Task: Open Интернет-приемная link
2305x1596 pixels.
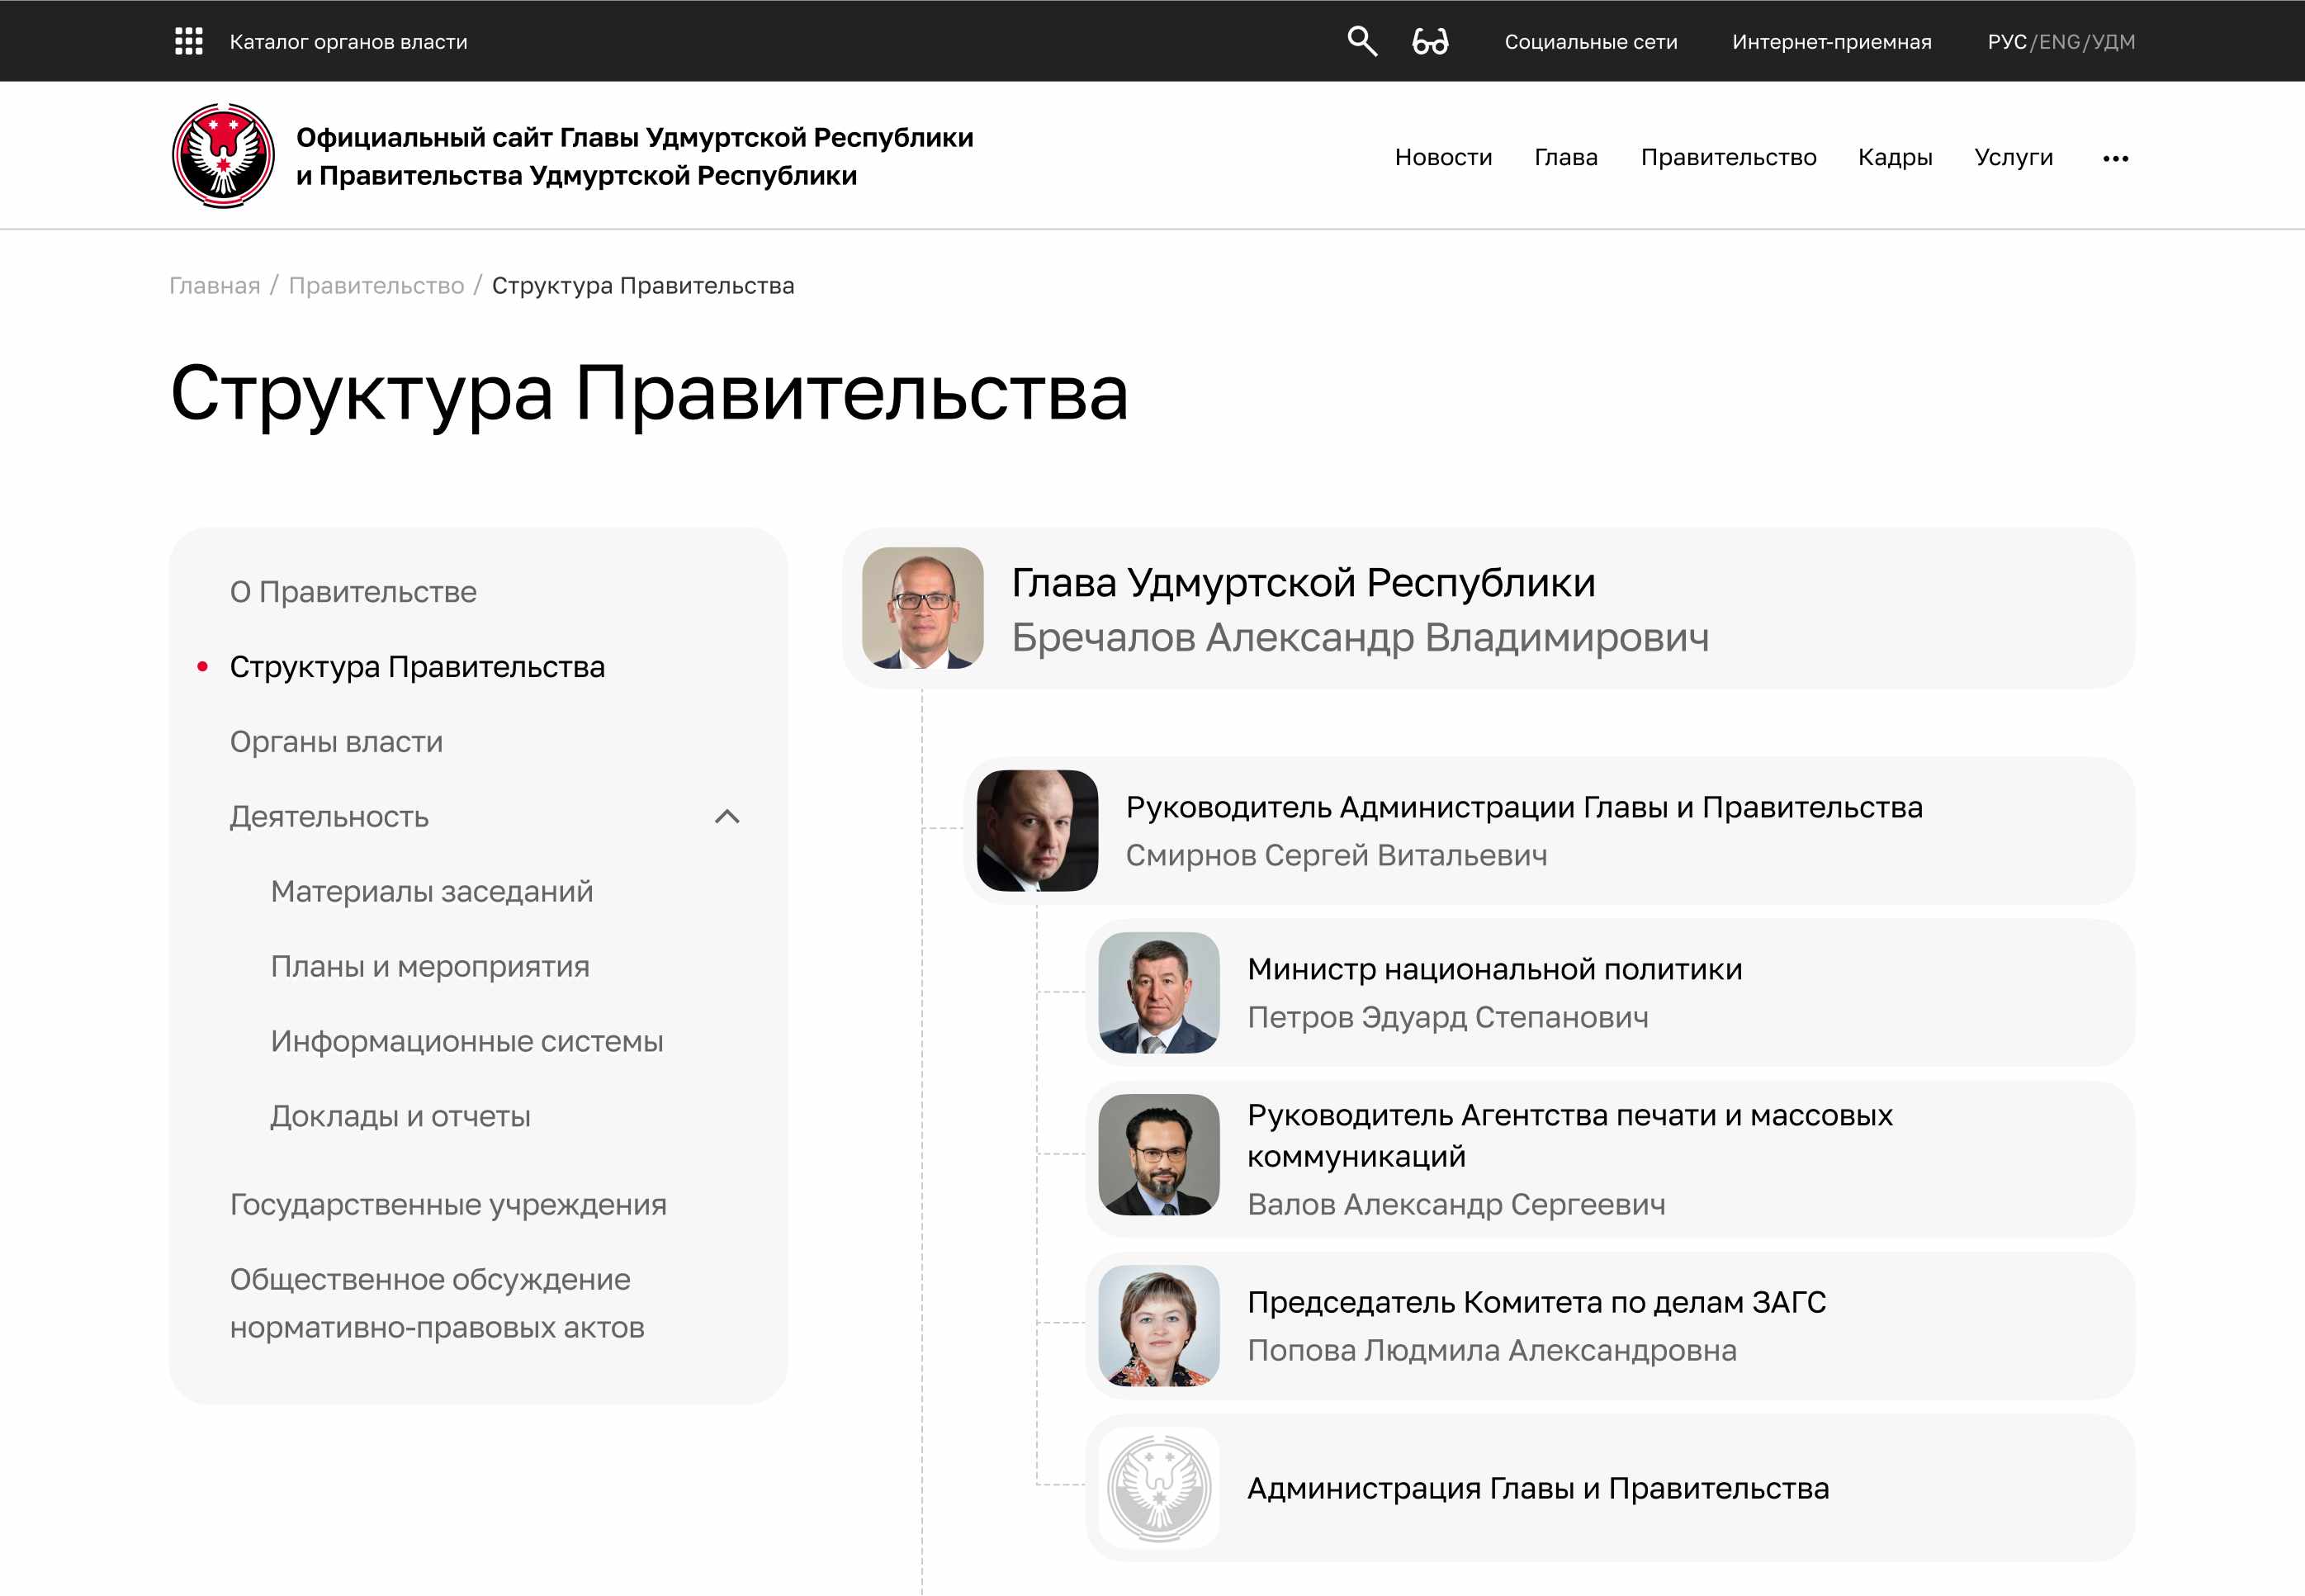Action: coord(1831,42)
